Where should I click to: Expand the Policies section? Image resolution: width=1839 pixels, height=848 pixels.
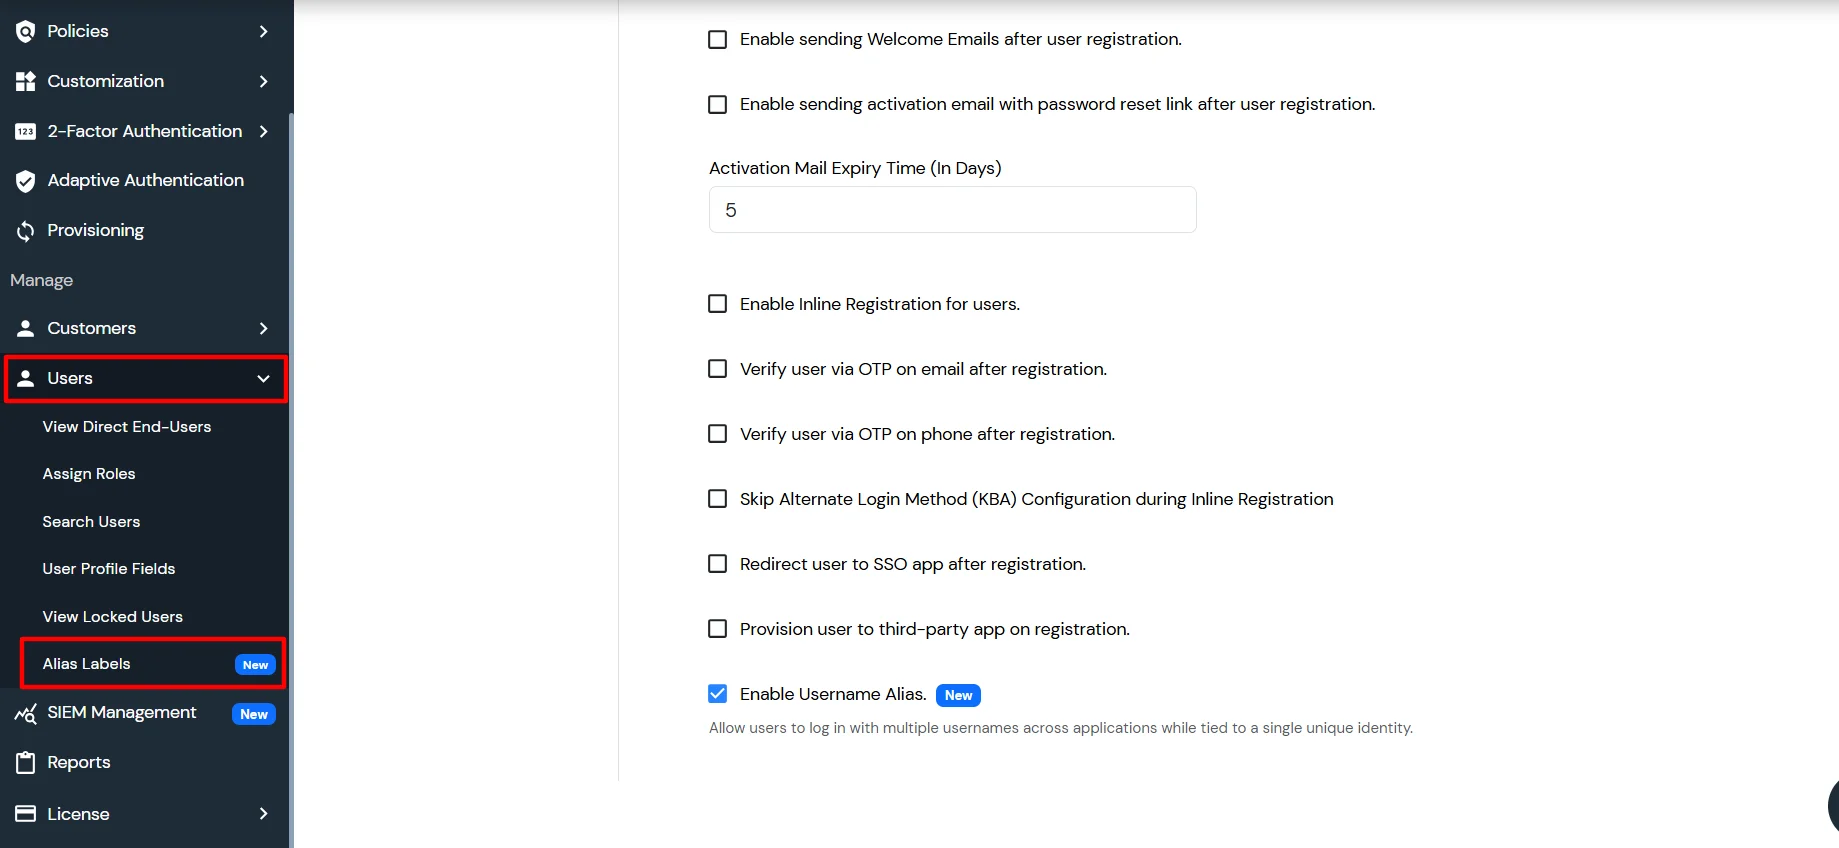click(263, 31)
